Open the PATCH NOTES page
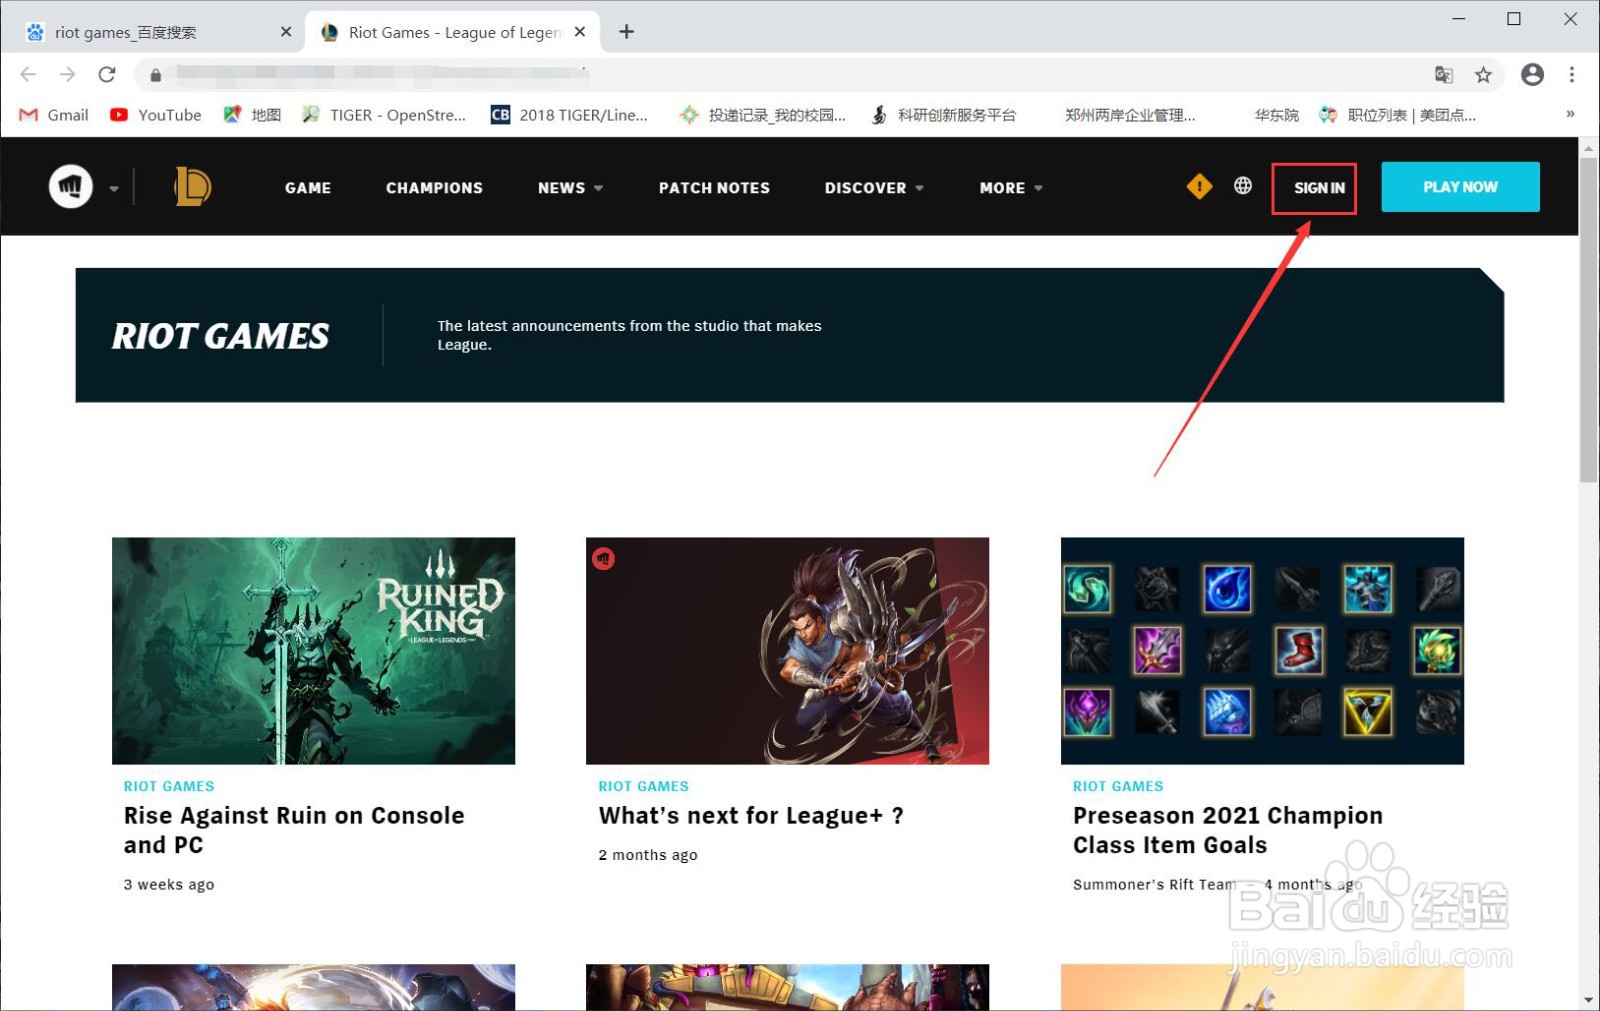 tap(714, 188)
